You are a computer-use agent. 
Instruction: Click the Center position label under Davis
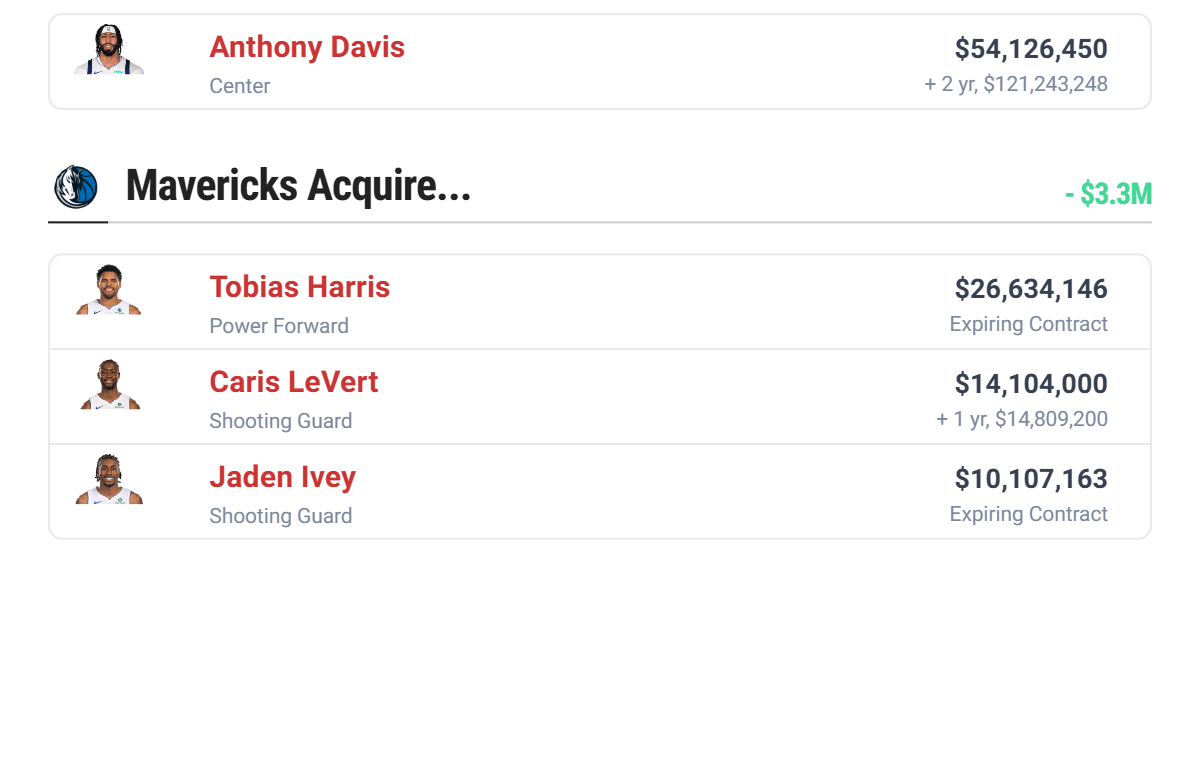click(240, 86)
